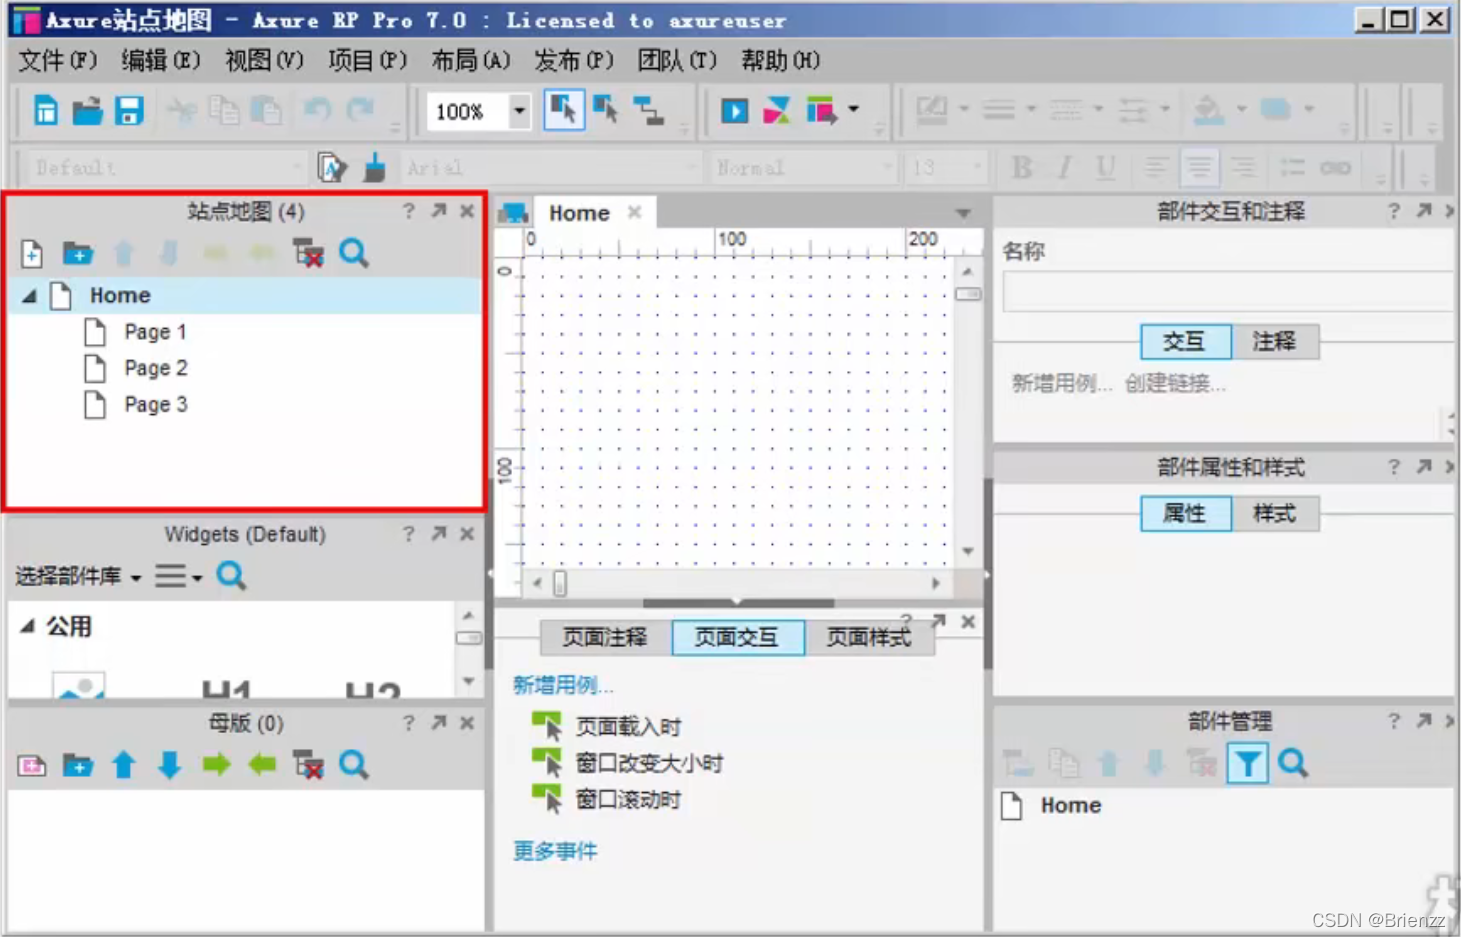Screen dimensions: 1461x937
Task: Open the canvas tab list dropdown arrow
Action: tap(963, 213)
